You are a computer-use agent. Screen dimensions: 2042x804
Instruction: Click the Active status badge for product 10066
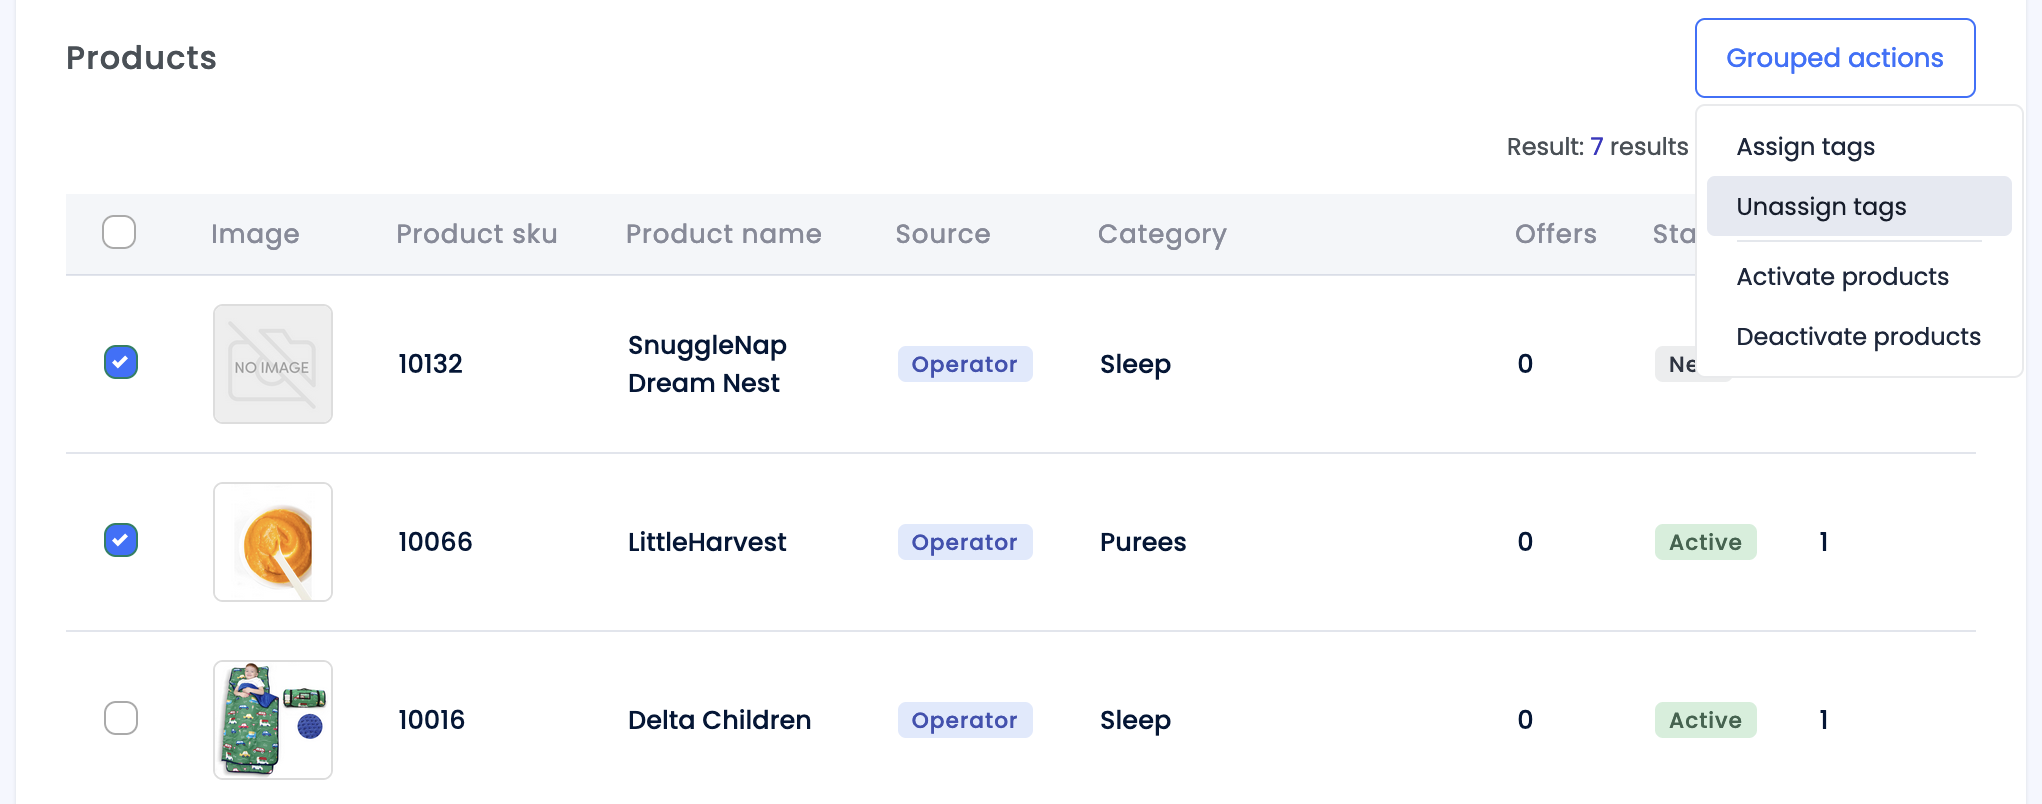click(x=1705, y=541)
